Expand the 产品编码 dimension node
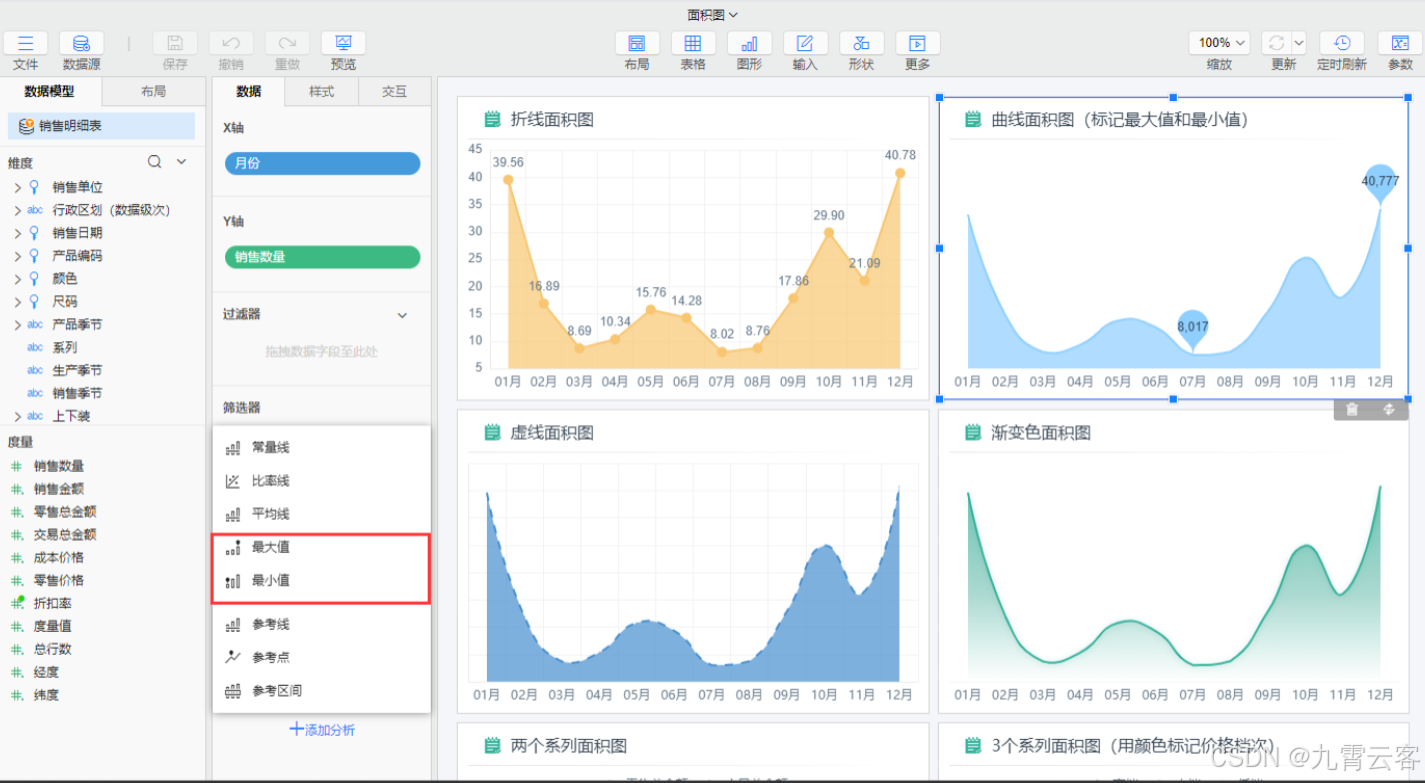 (17, 256)
